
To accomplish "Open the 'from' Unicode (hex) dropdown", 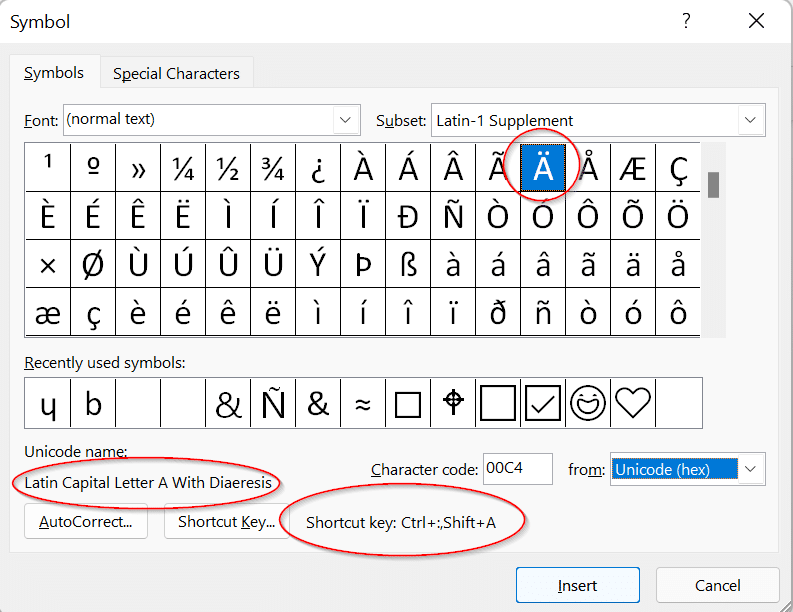I will tap(752, 468).
